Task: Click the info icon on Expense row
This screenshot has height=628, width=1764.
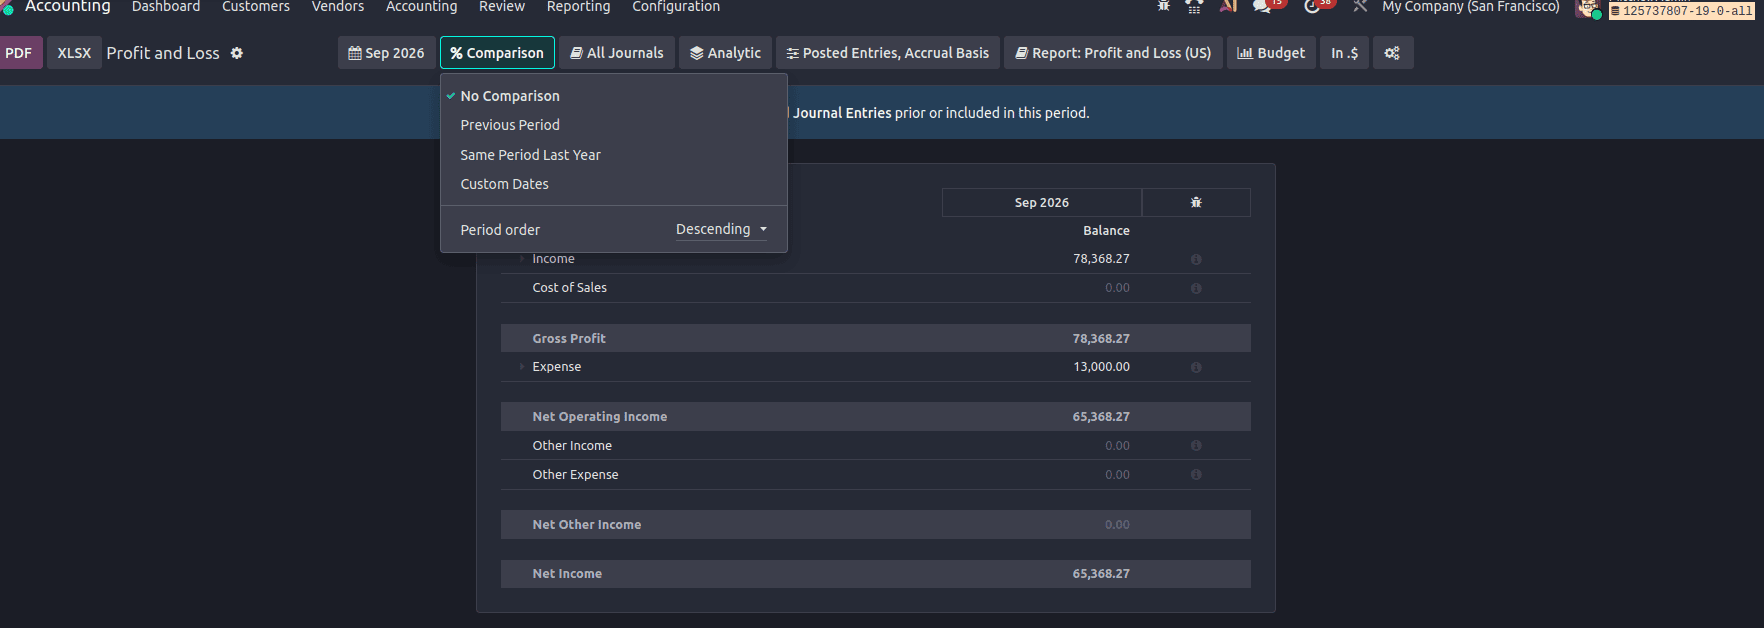Action: [x=1196, y=367]
